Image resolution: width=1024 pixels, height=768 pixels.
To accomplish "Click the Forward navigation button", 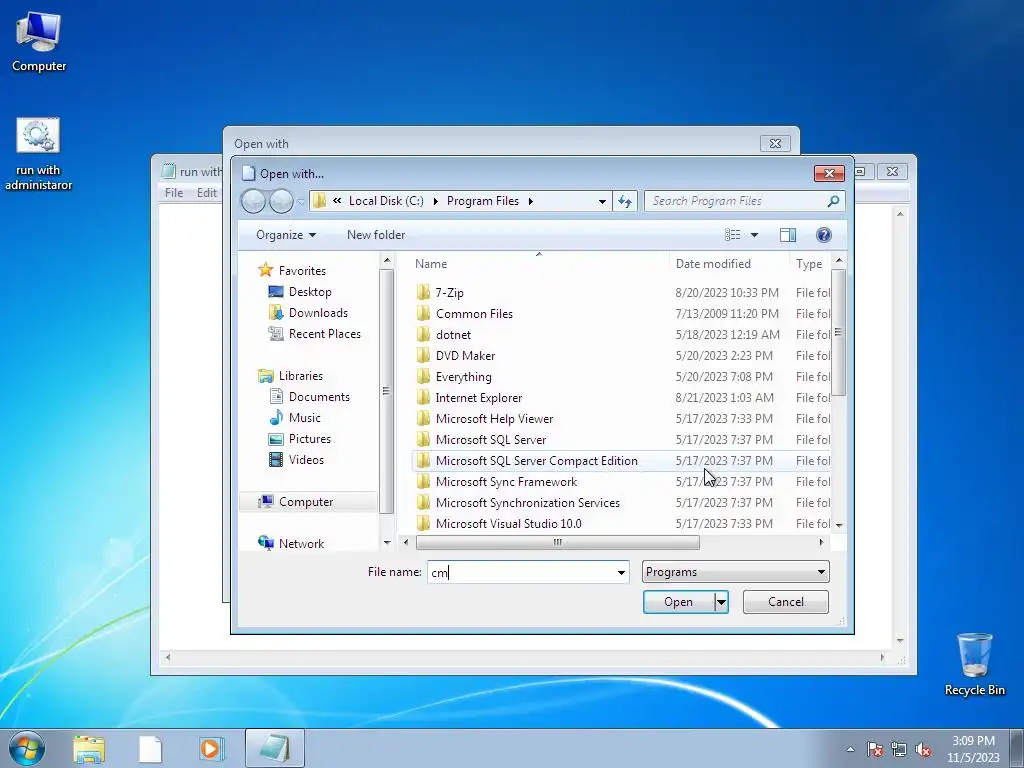I will (281, 201).
